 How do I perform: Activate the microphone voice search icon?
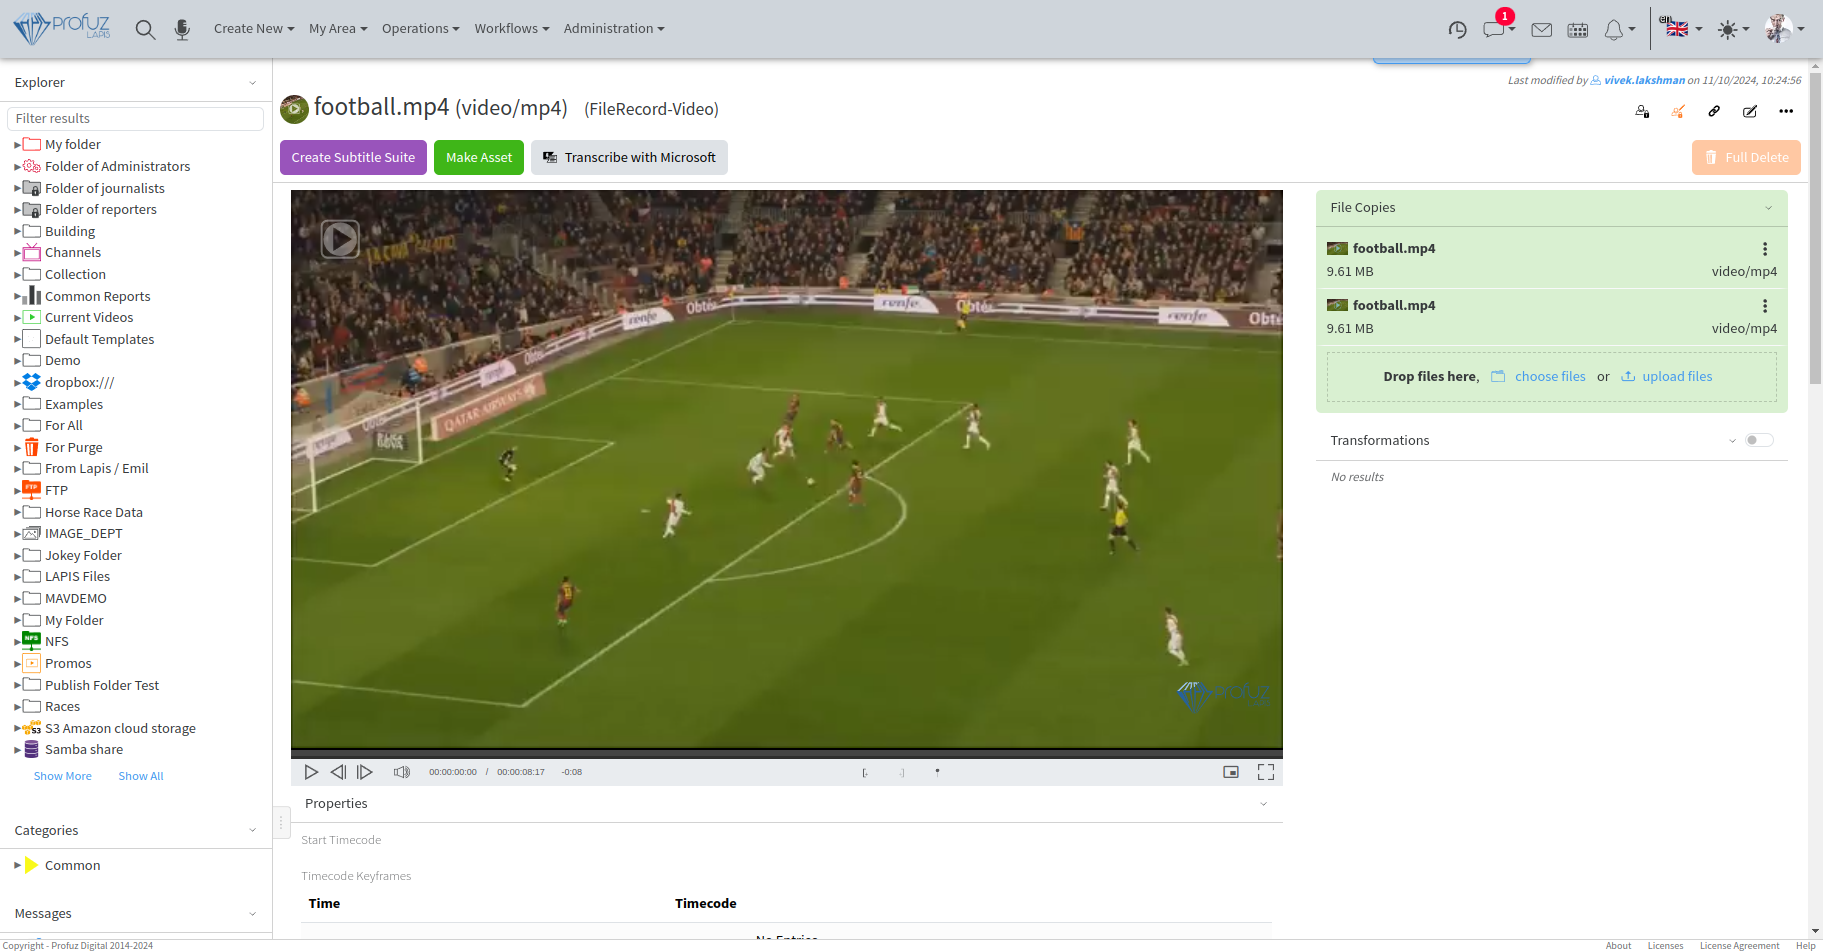(182, 29)
